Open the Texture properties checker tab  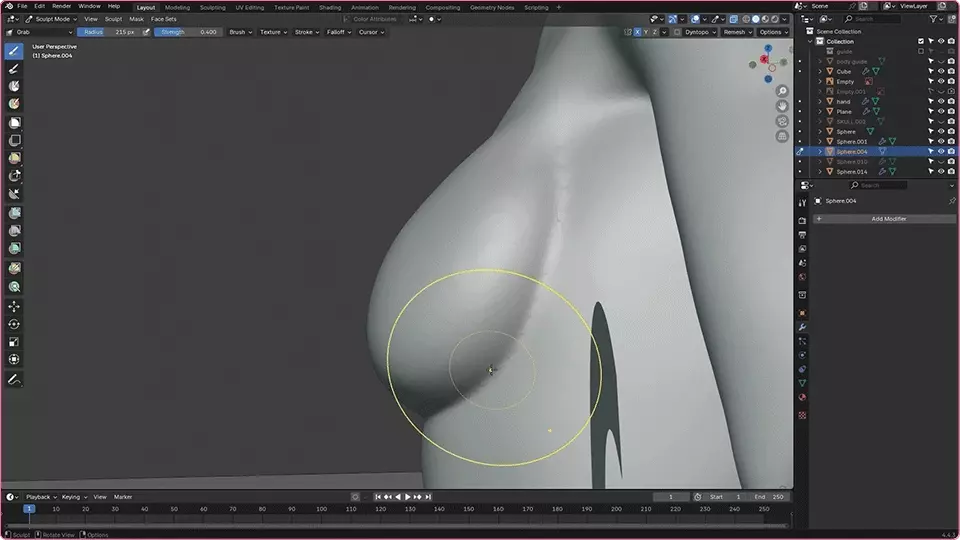click(802, 415)
